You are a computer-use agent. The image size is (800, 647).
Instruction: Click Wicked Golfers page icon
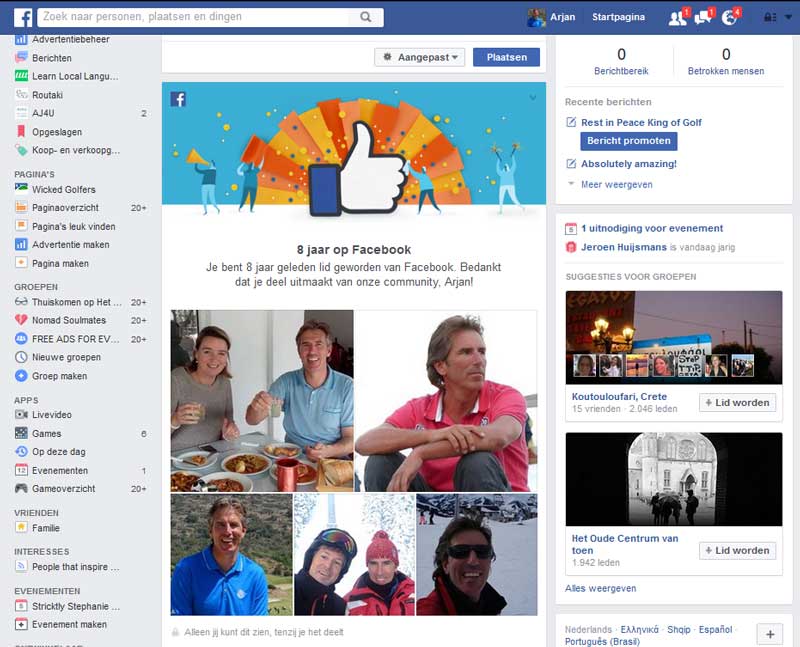click(x=21, y=189)
